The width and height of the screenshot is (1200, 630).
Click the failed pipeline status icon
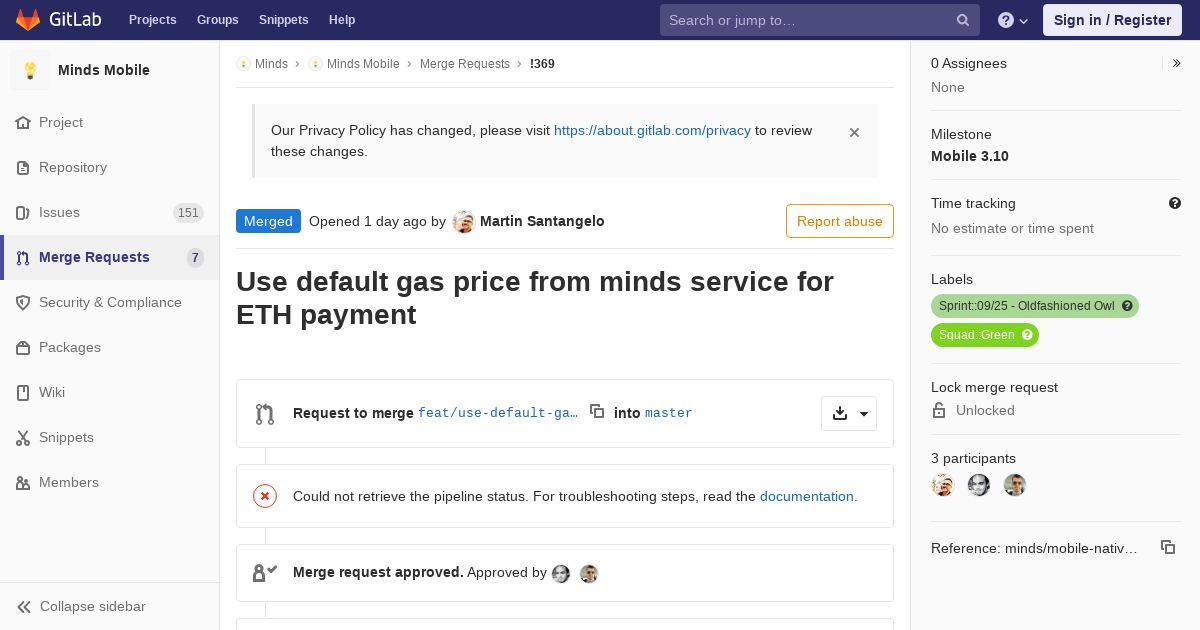265,496
